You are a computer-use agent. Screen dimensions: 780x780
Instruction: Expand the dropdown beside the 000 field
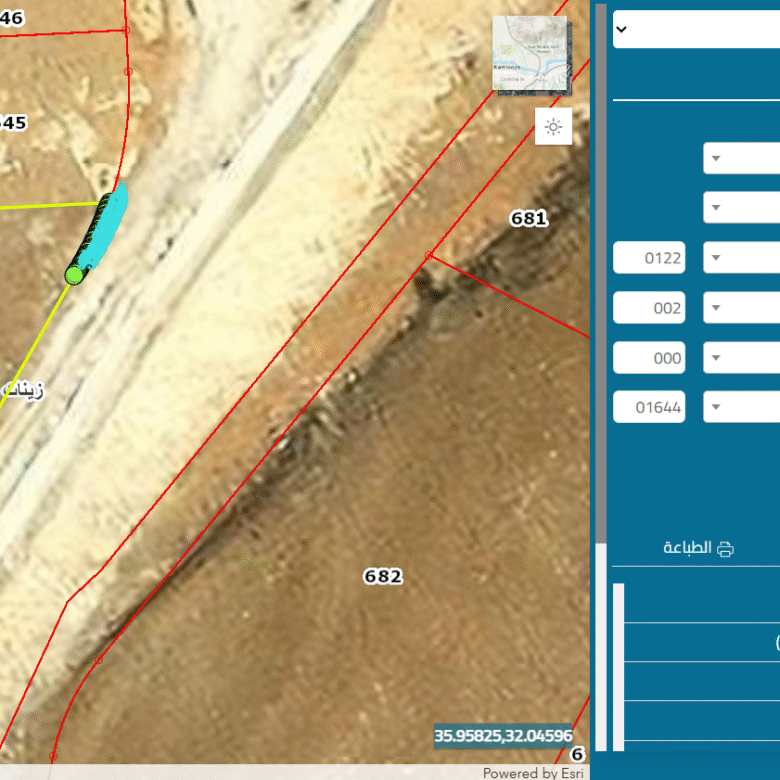(716, 358)
